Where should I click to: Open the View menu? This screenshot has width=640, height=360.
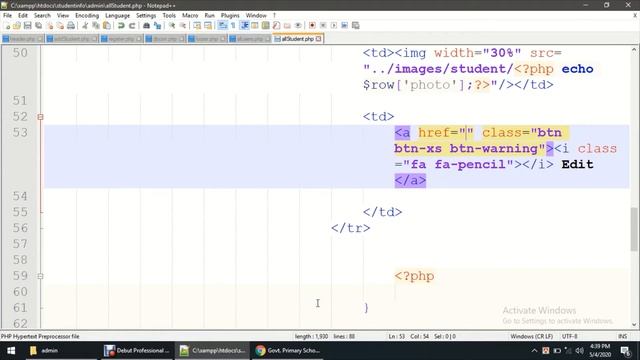[62, 16]
